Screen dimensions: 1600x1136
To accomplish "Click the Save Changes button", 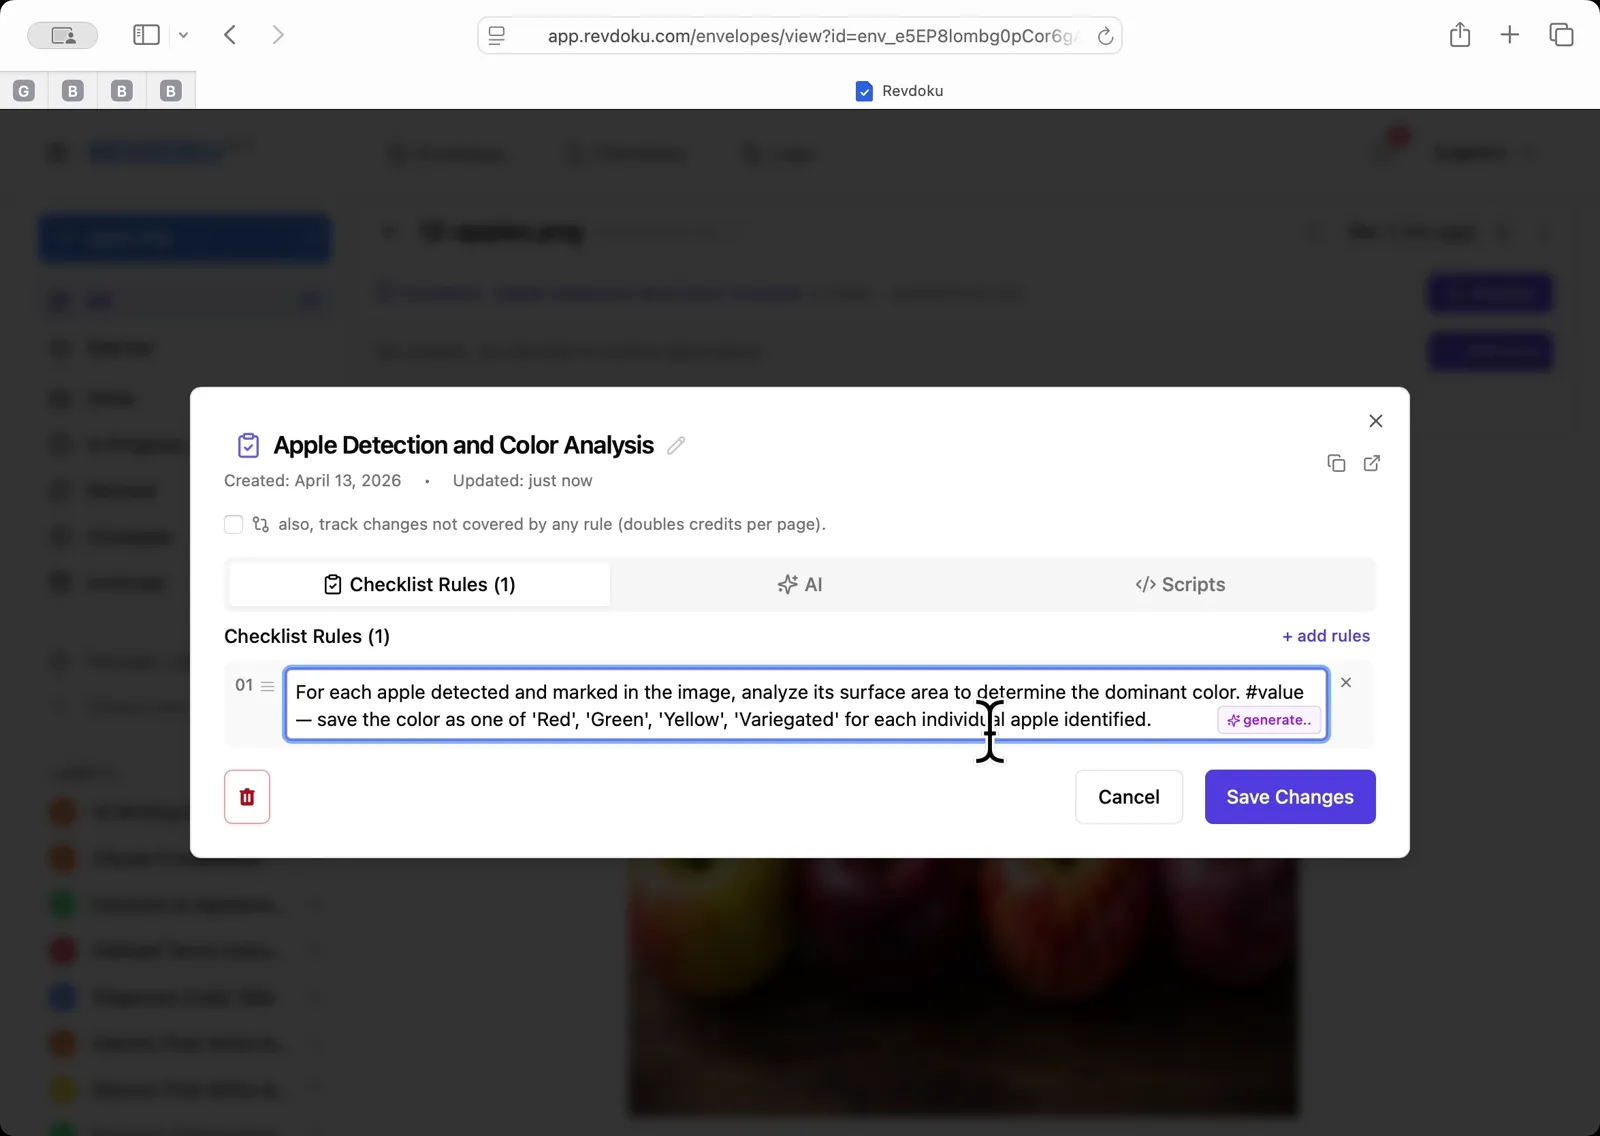I will tap(1289, 797).
